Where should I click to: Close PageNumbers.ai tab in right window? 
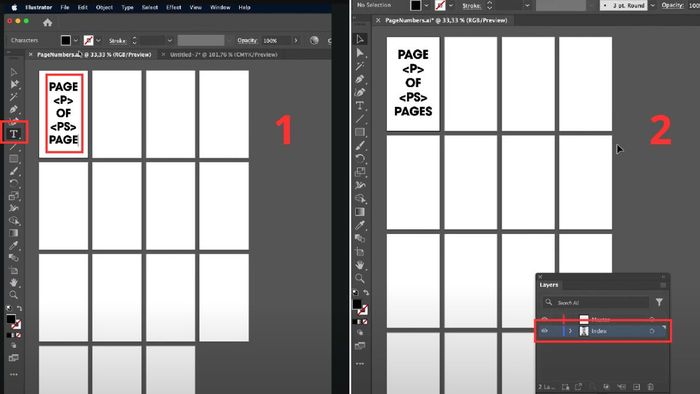[x=378, y=20]
